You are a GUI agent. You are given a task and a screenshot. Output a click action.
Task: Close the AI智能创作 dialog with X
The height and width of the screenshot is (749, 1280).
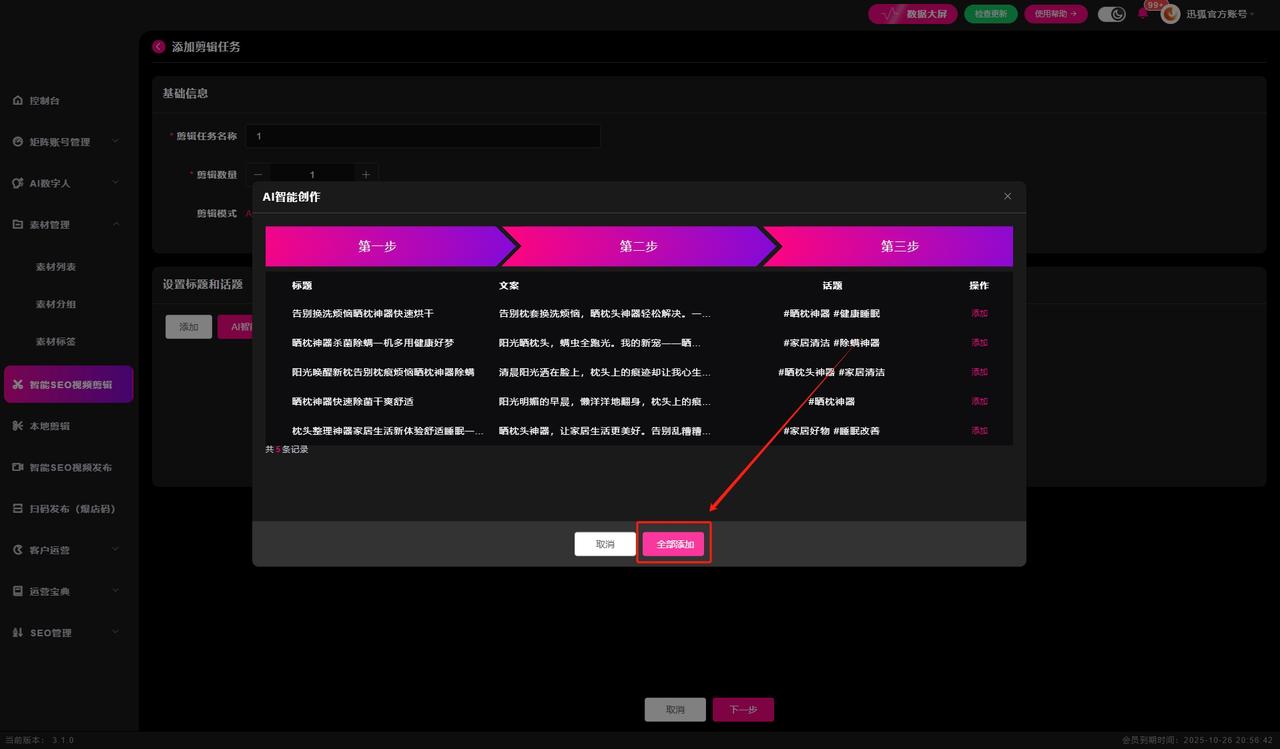[1007, 196]
